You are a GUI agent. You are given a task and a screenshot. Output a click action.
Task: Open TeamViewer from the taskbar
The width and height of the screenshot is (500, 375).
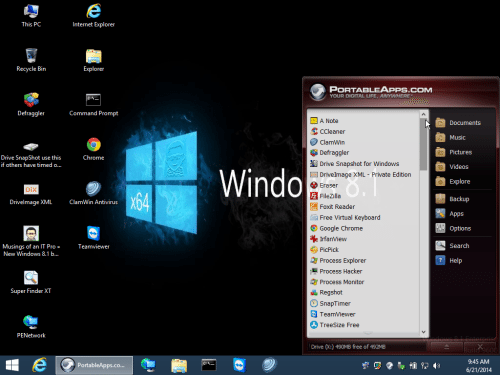(x=239, y=365)
